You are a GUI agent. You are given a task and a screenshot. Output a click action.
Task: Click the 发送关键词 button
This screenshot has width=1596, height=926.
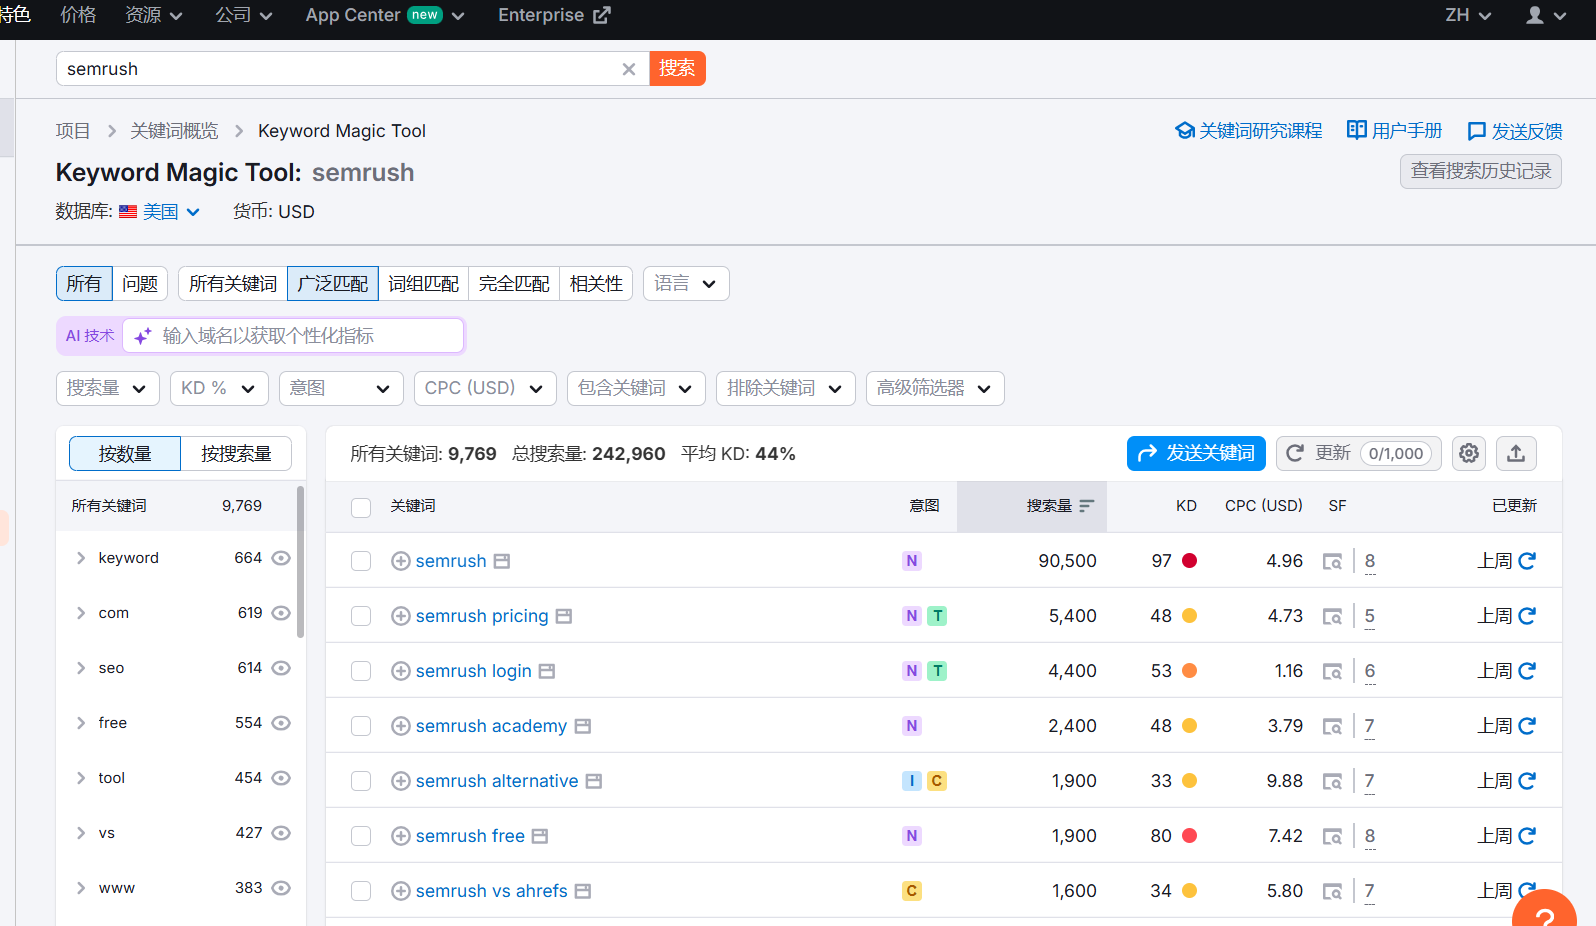[1196, 453]
